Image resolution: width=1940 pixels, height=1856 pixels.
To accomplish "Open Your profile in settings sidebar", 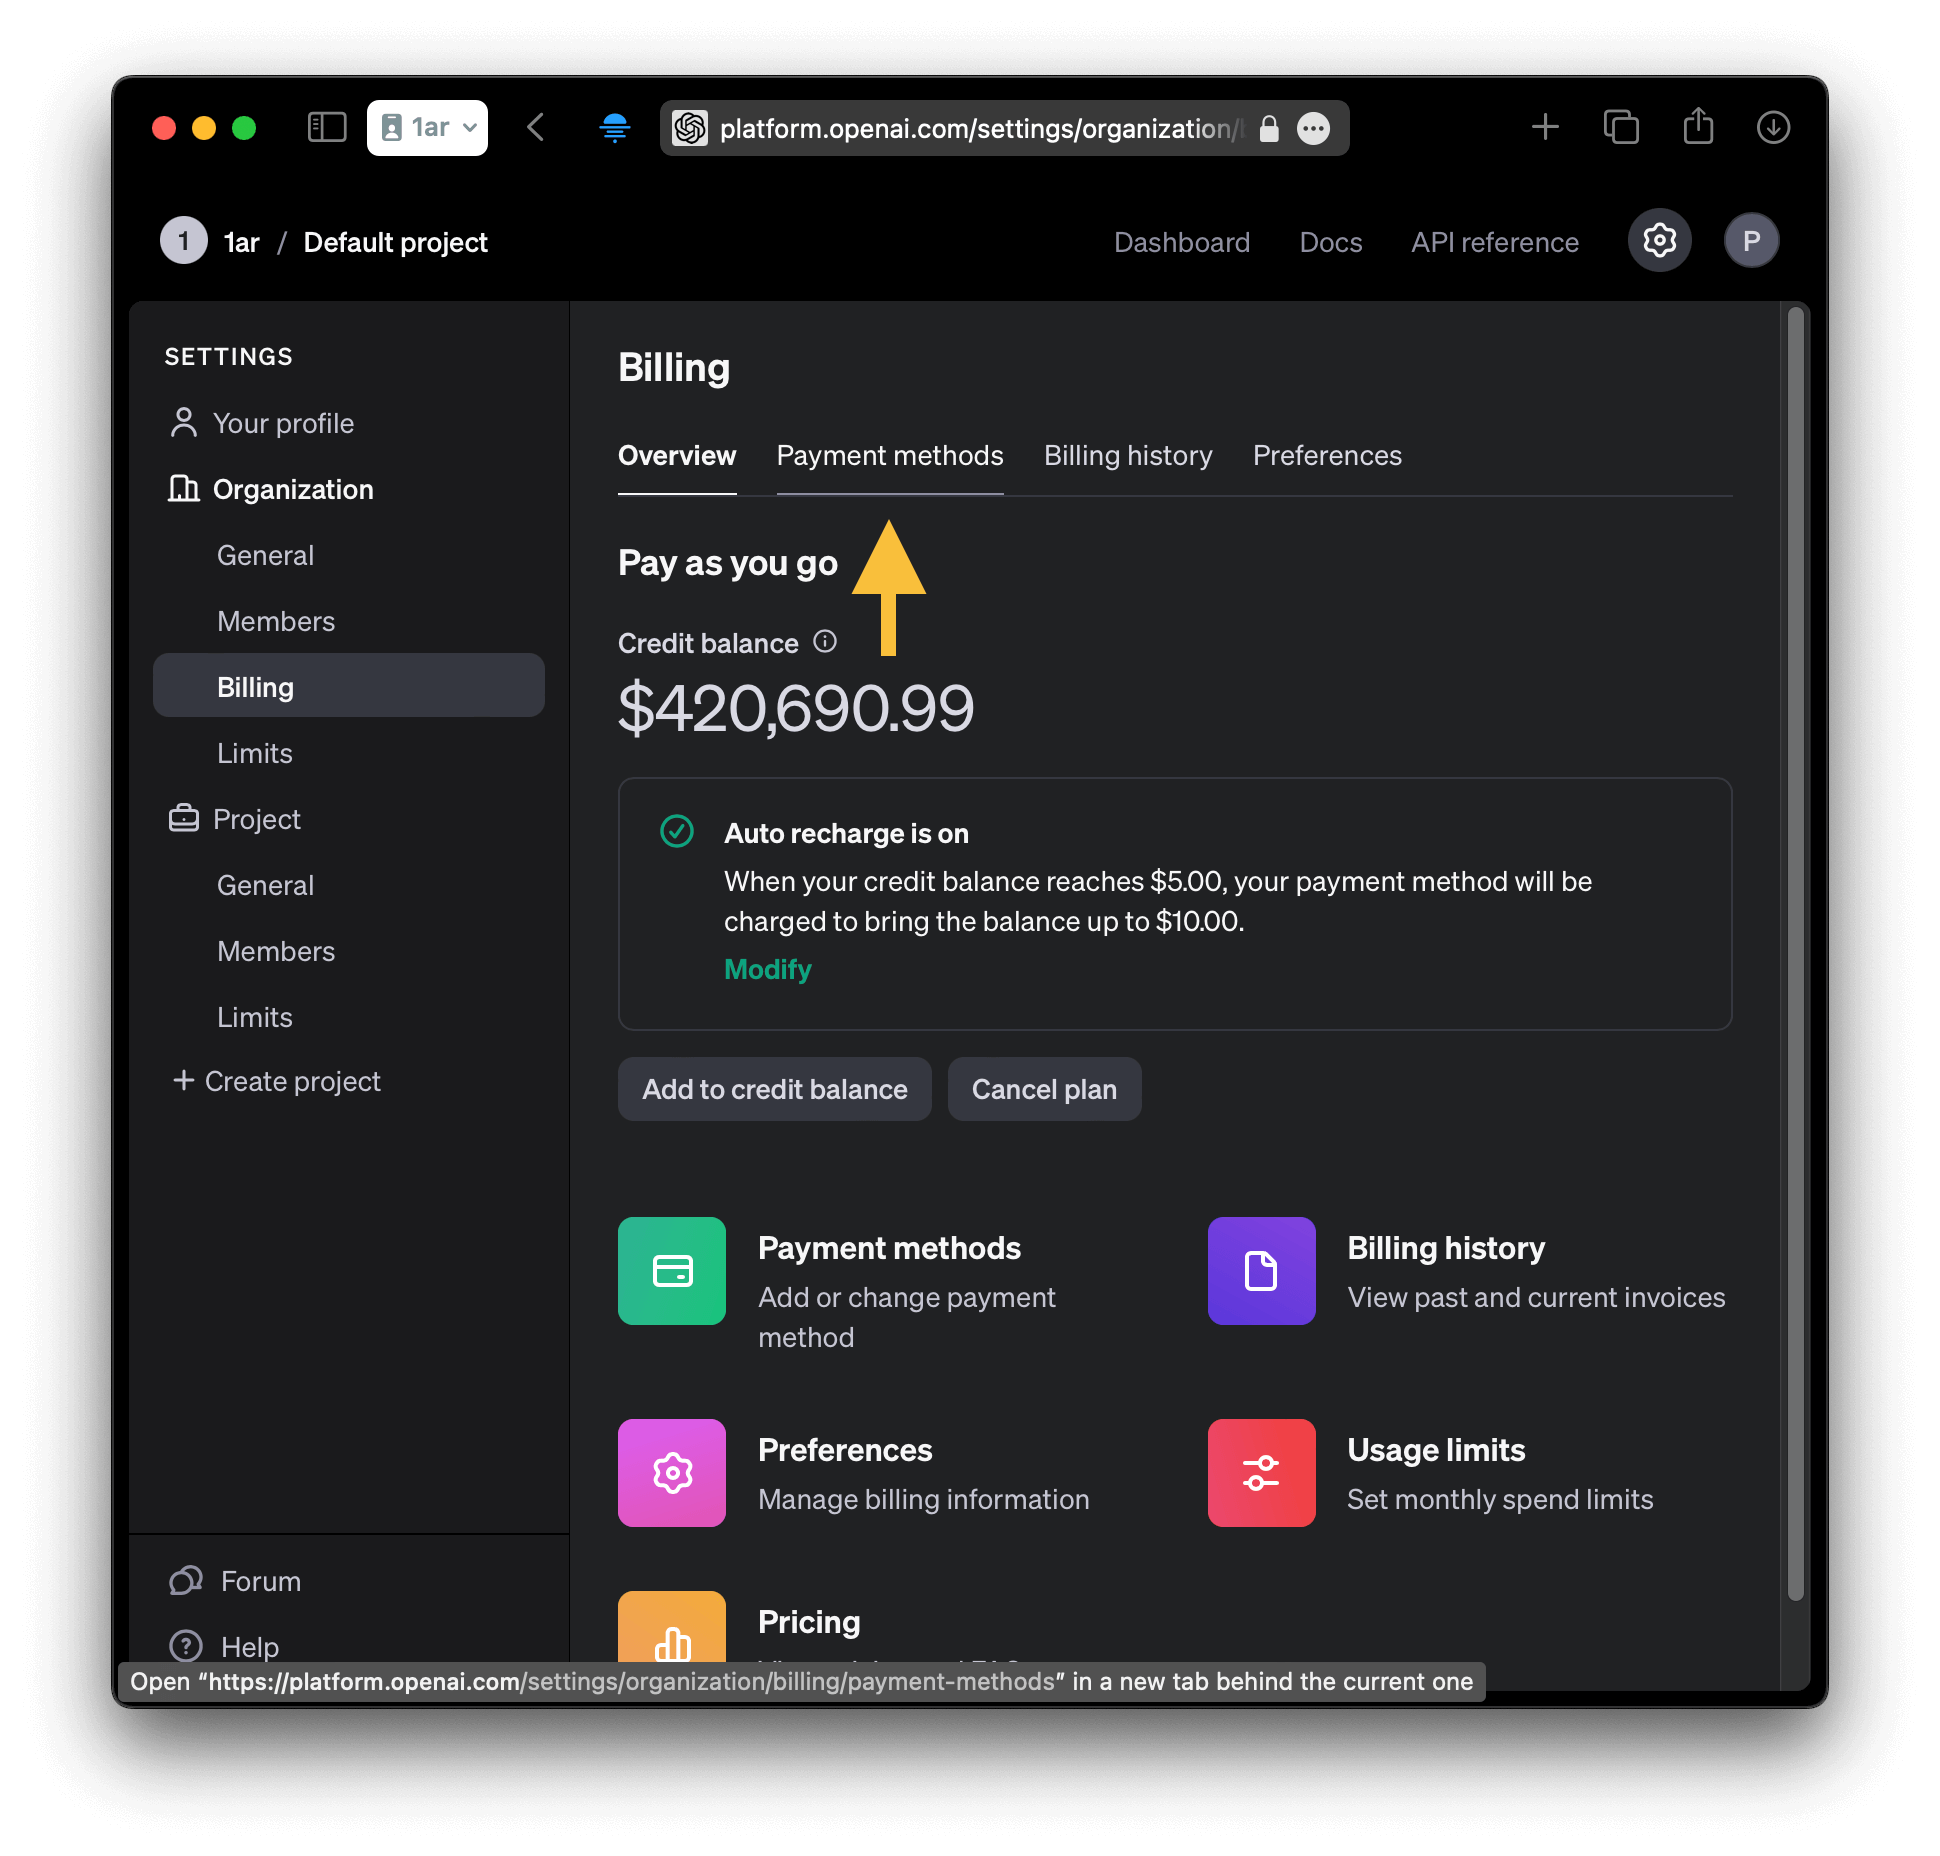I will coord(262,423).
